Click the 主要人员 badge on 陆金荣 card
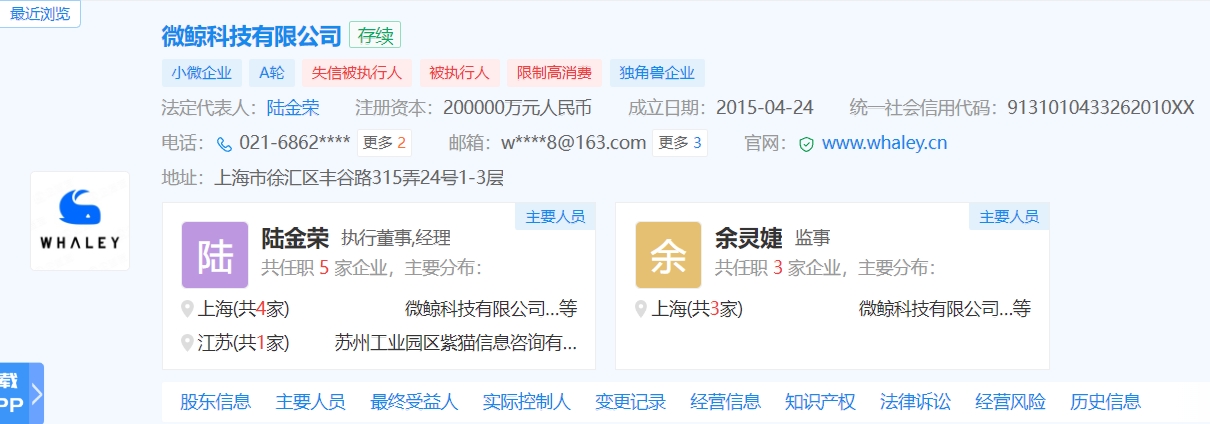 pos(555,216)
